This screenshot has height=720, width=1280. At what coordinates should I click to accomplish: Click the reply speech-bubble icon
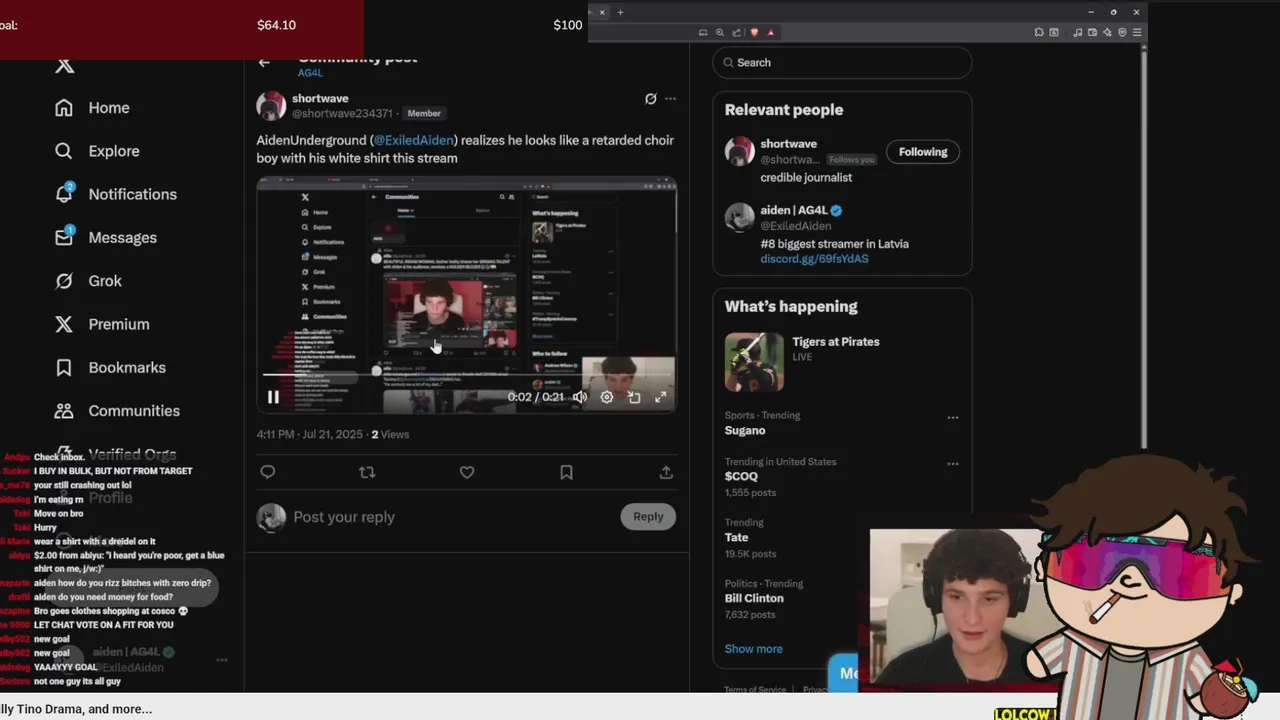coord(267,472)
